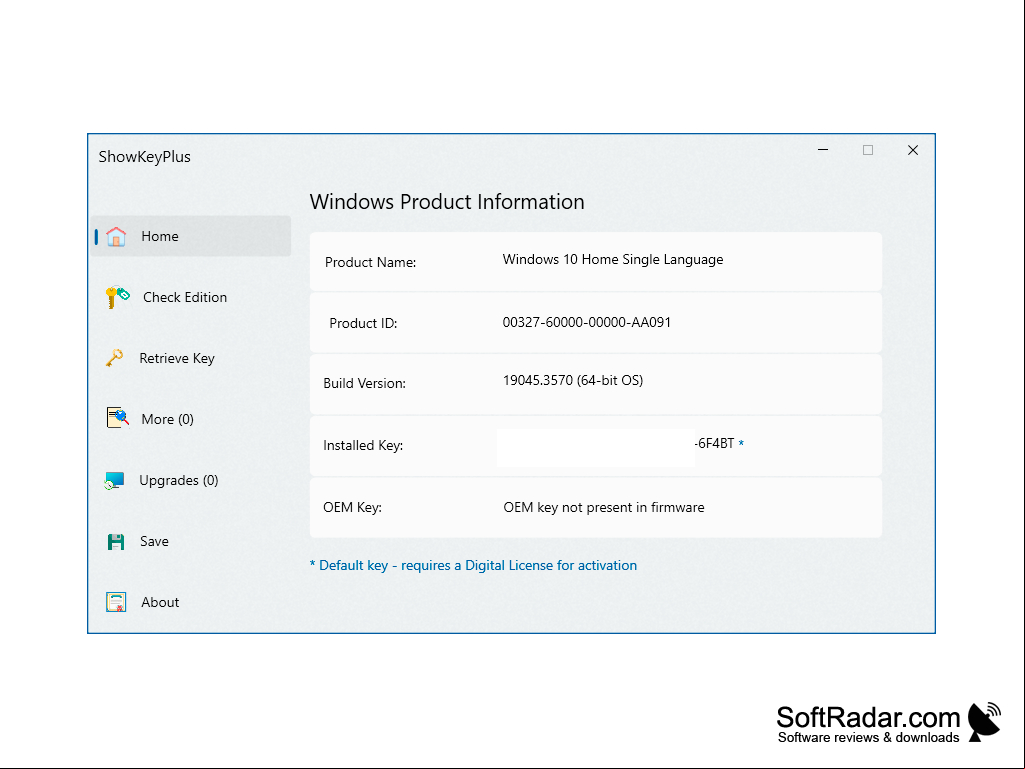1025x769 pixels.
Task: Click the Windows Product Information heading
Action: click(446, 201)
